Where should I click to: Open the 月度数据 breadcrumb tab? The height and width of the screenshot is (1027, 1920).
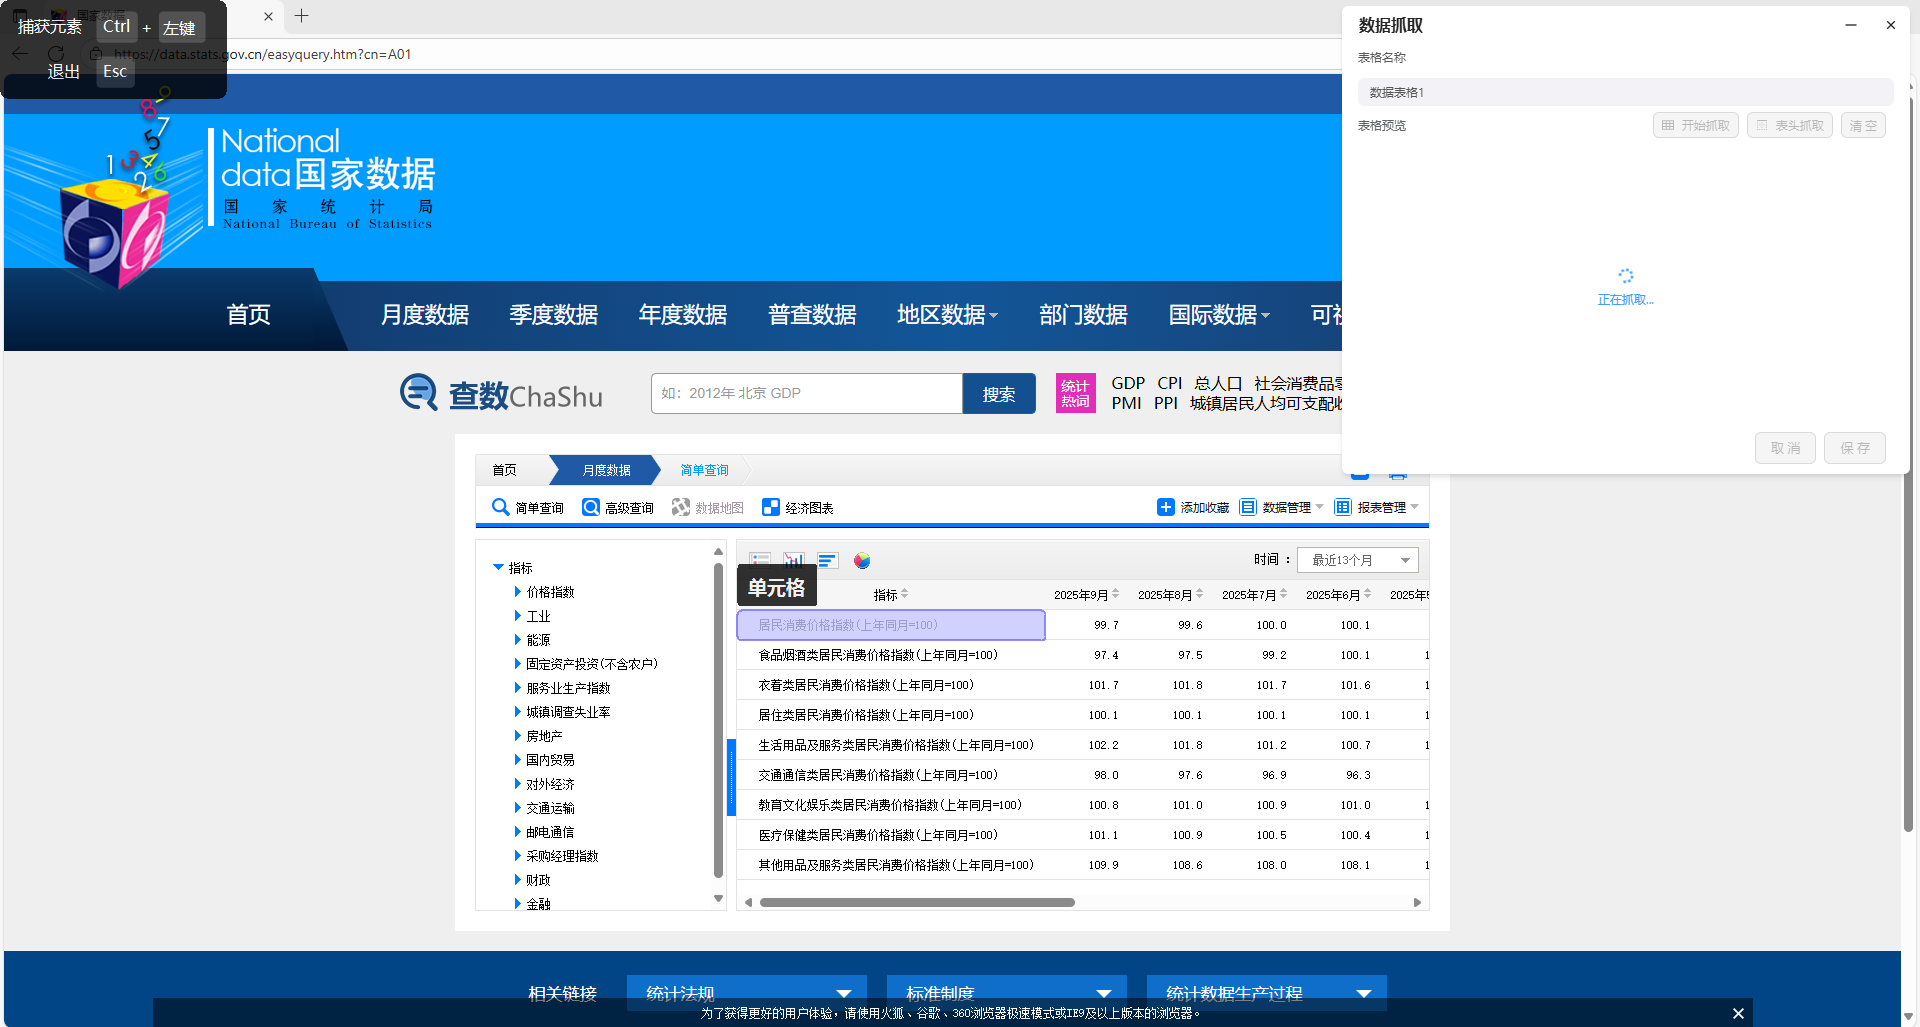pos(604,470)
